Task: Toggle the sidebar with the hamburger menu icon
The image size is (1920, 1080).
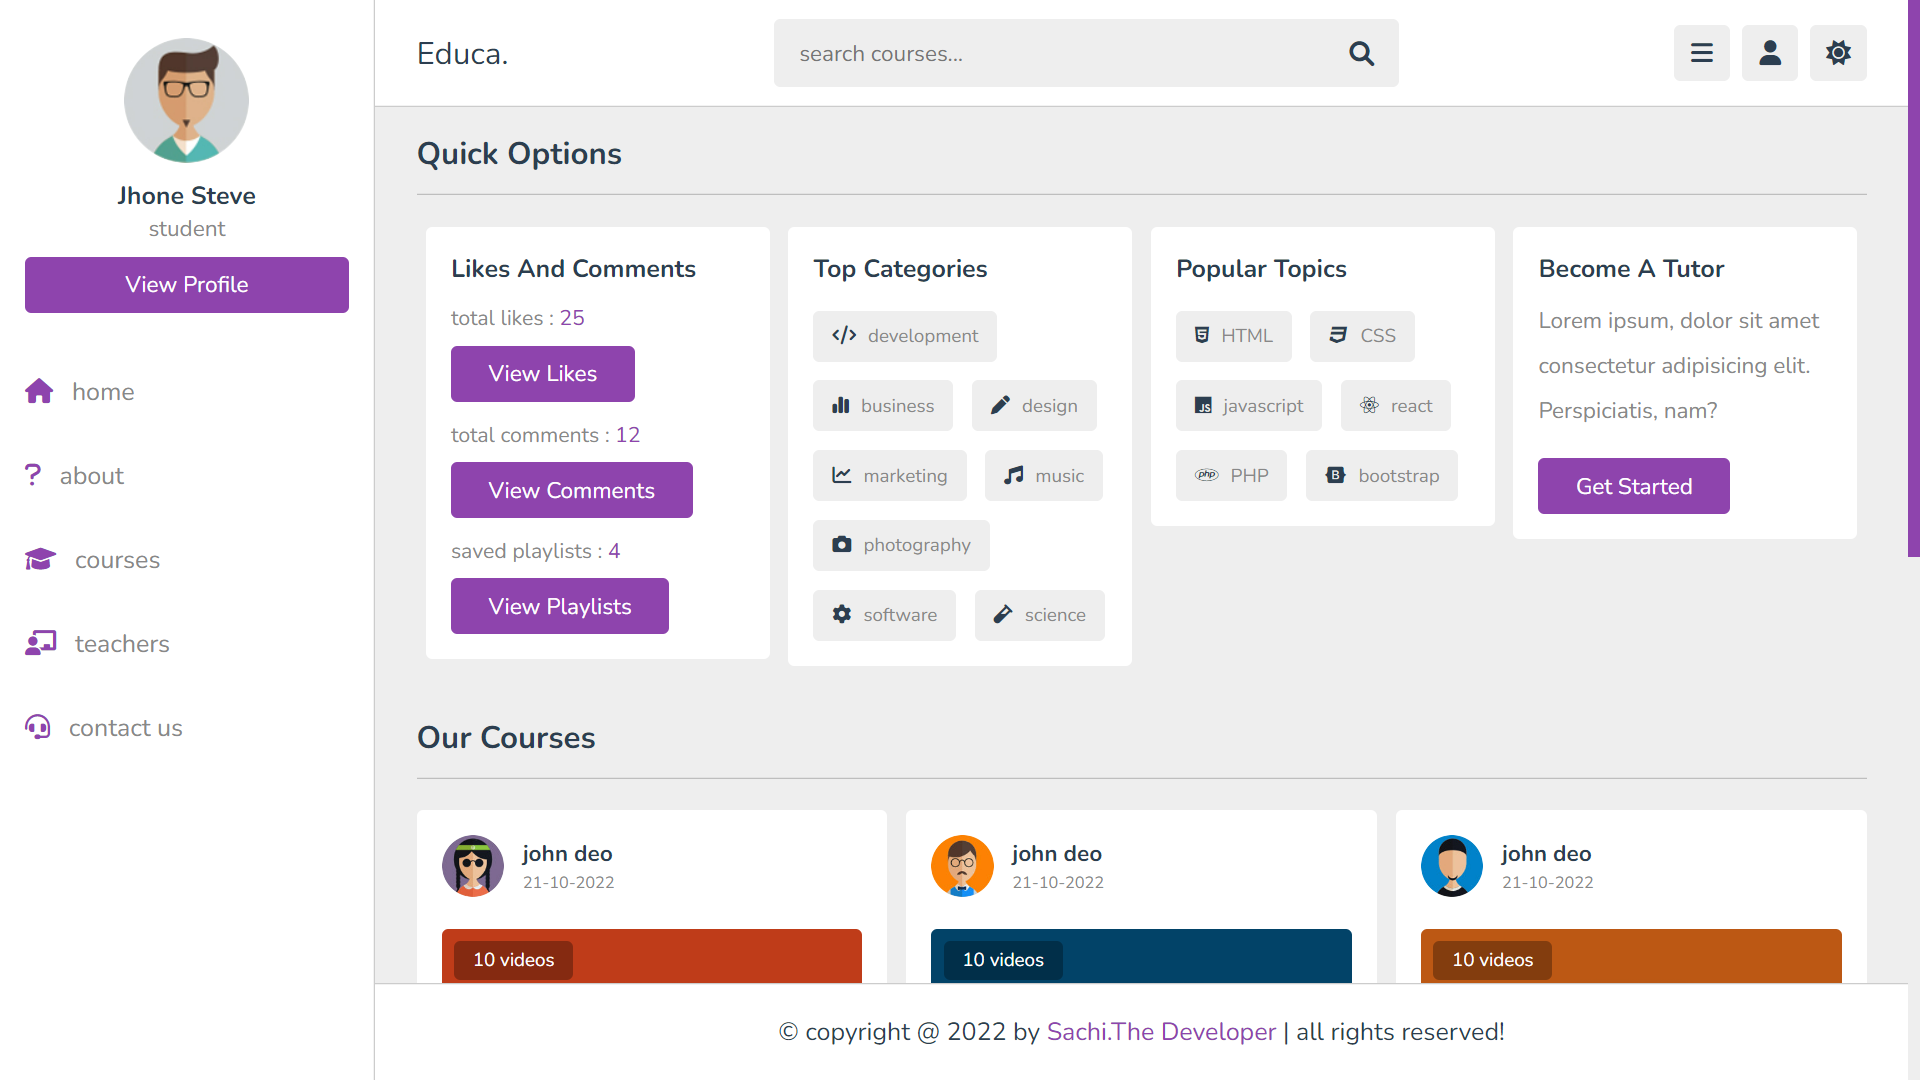Action: (1701, 53)
